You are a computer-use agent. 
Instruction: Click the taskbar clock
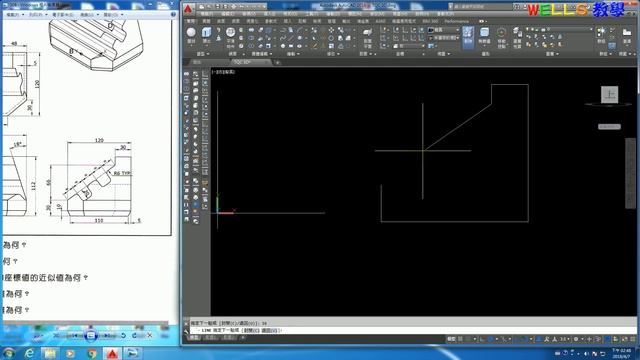coord(620,353)
